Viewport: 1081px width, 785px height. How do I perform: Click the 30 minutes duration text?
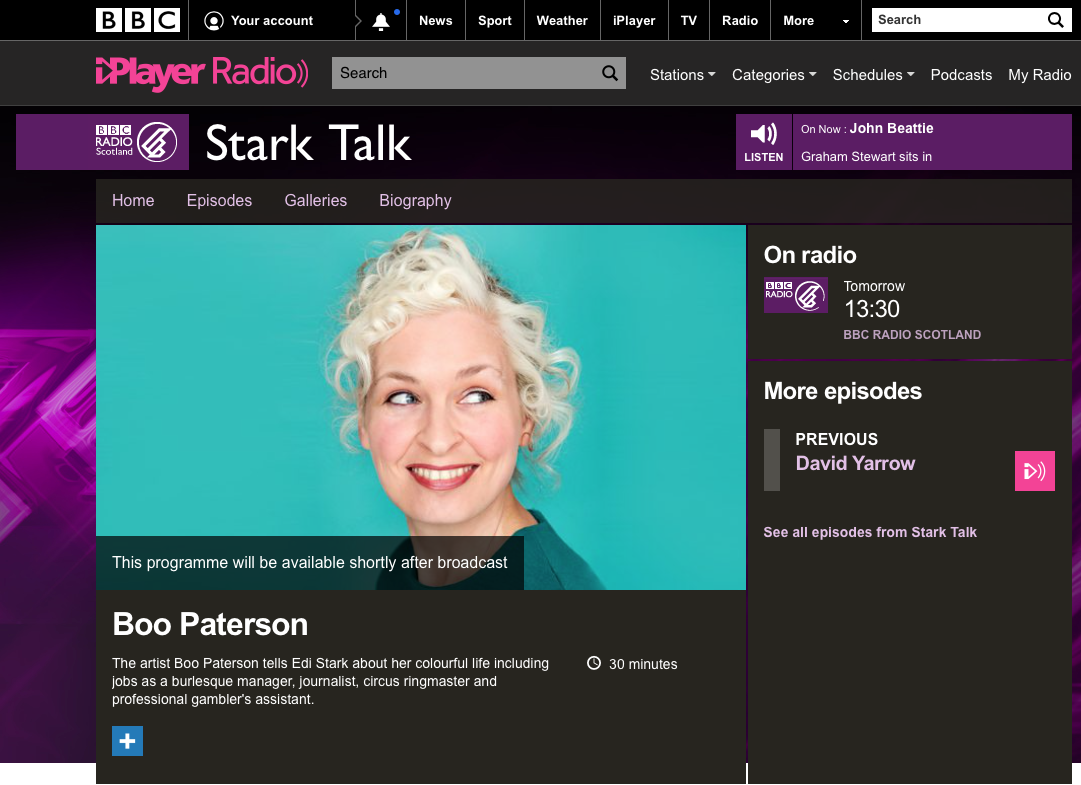pos(643,664)
